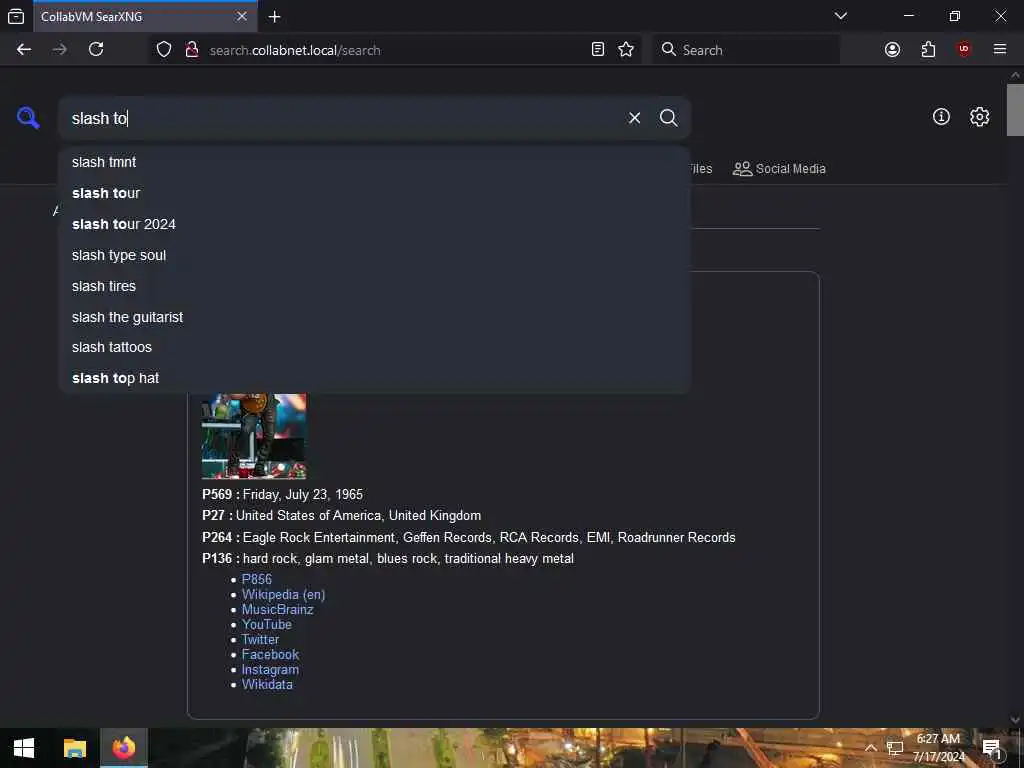
Task: Click the Firefox toolbar Search box
Action: (x=746, y=50)
